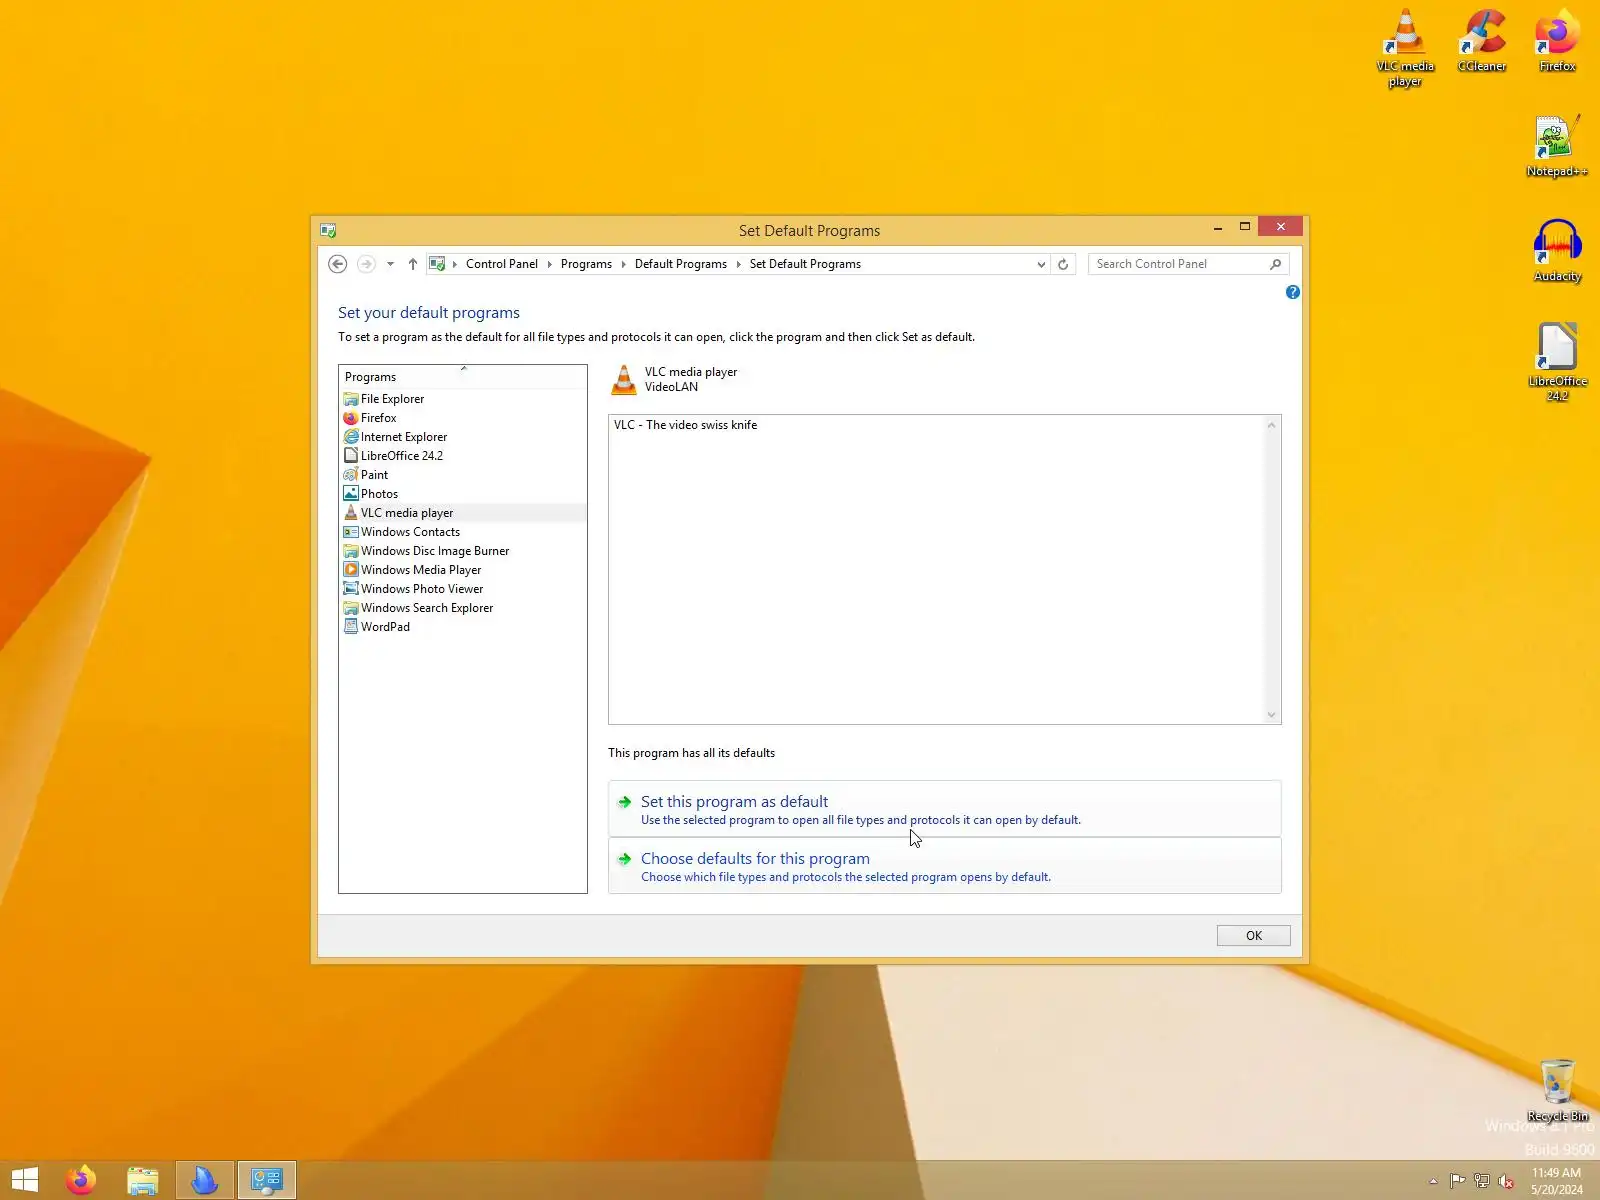The image size is (1600, 1200).
Task: Navigate to Control Panel breadcrumb
Action: 502,264
